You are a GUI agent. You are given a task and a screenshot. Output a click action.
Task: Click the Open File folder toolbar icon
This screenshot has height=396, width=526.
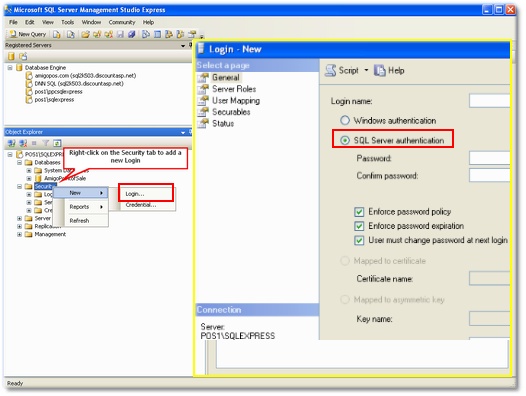coord(86,34)
